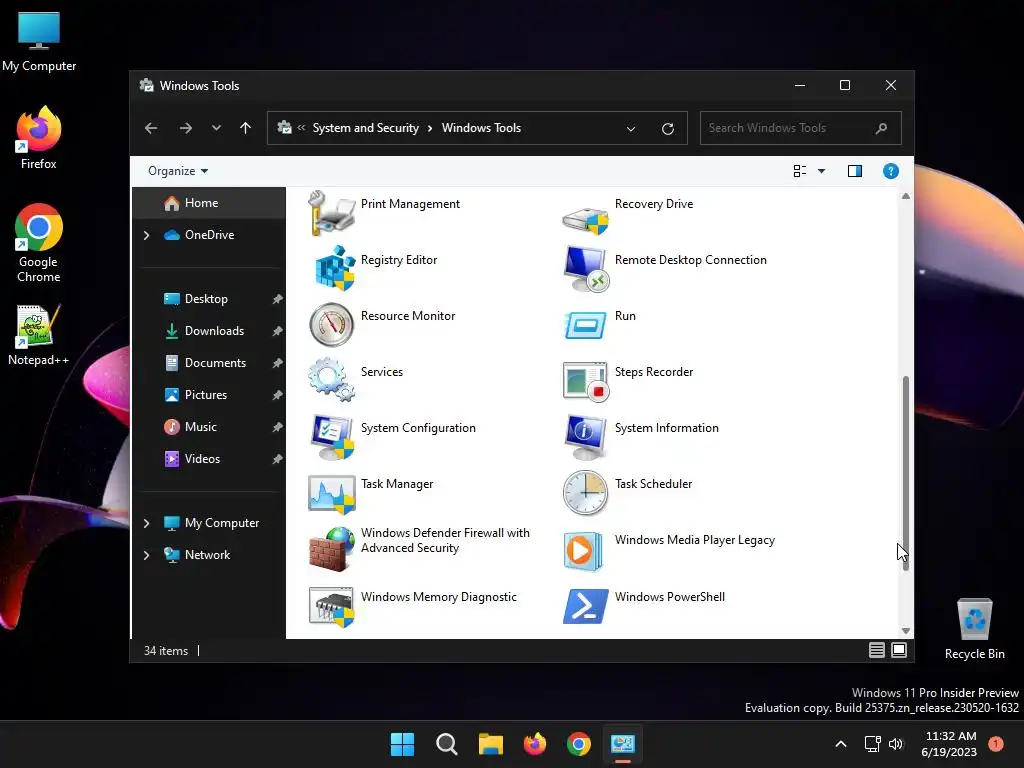Select the Windows PowerShell icon

pyautogui.click(x=586, y=606)
